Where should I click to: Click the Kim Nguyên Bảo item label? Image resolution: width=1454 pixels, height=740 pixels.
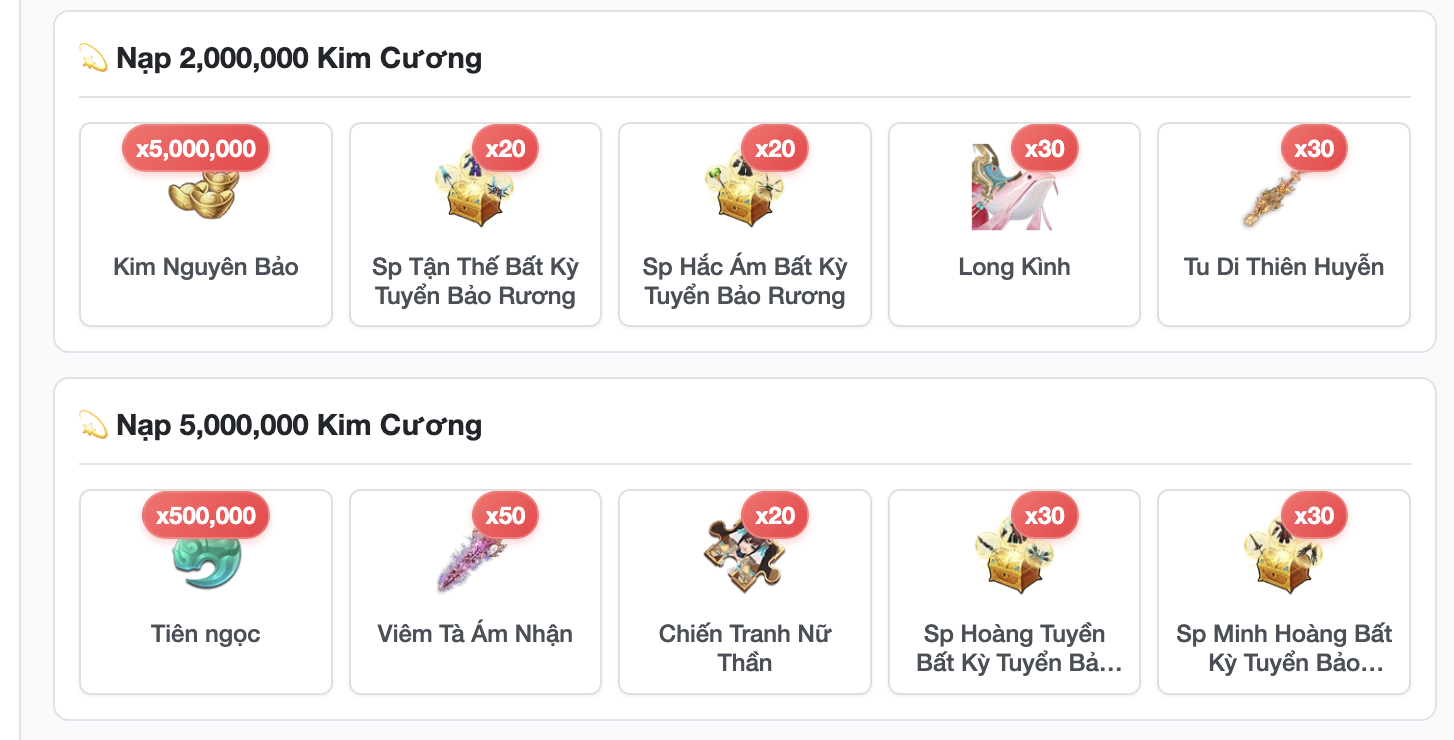206,267
